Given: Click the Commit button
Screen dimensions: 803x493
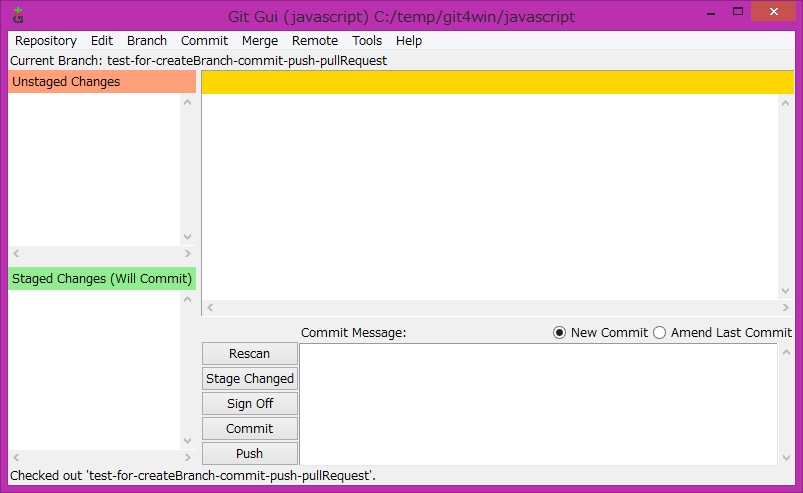Looking at the screenshot, I should (x=250, y=428).
